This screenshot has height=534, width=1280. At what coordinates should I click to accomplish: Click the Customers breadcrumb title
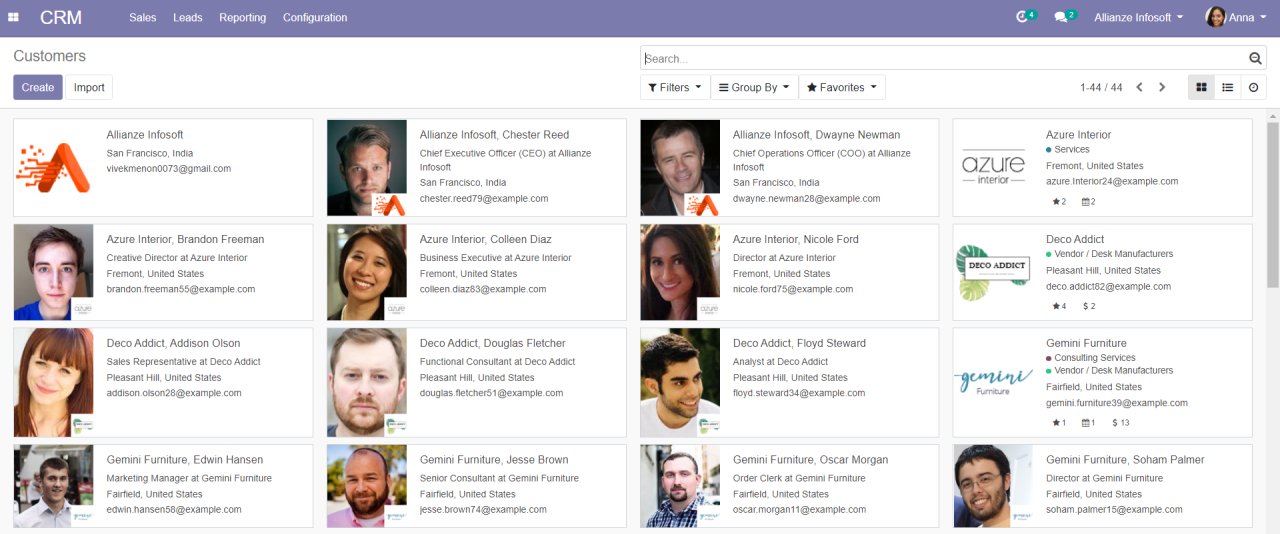(50, 56)
